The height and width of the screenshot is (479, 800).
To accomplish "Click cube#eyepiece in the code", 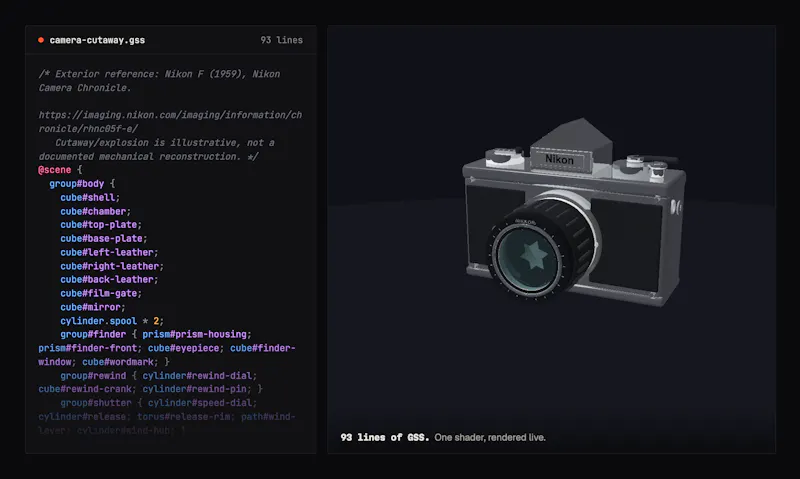I will pyautogui.click(x=184, y=348).
